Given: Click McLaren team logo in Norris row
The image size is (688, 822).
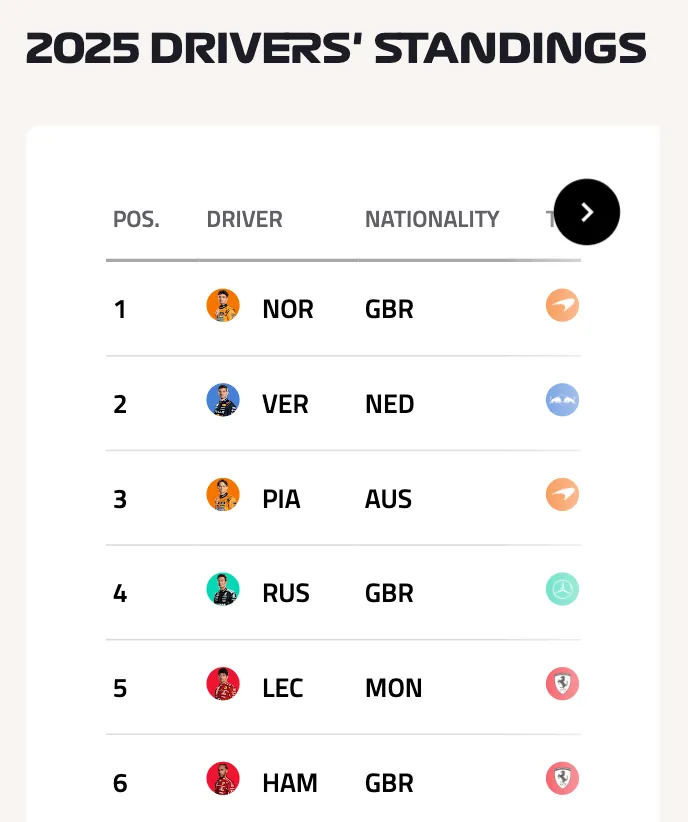Looking at the screenshot, I should click(x=562, y=306).
